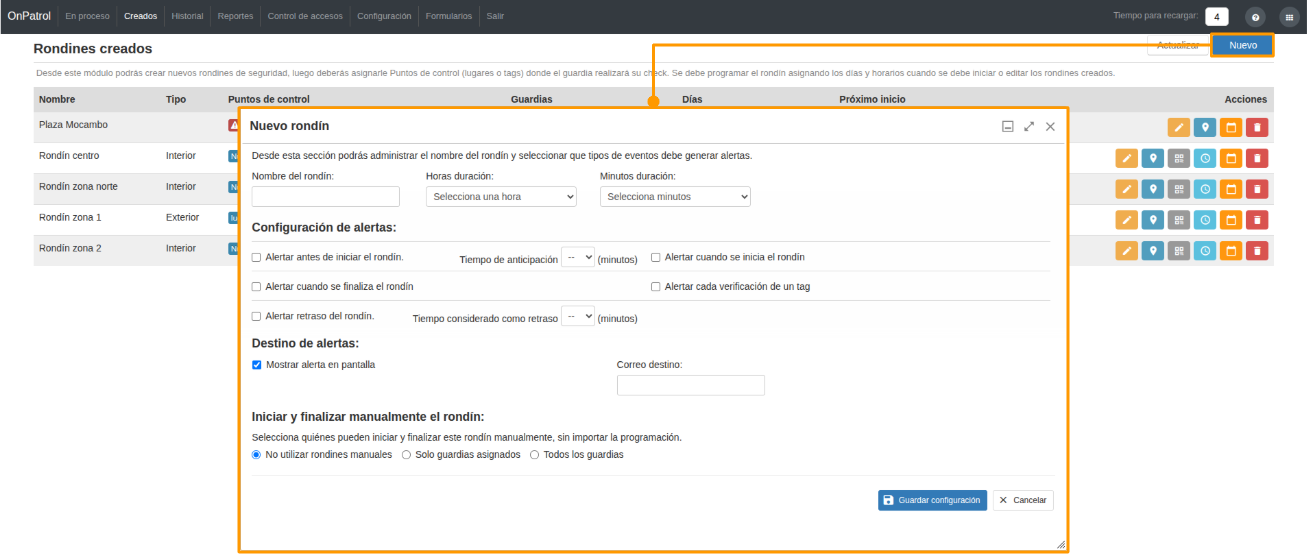Click the Exterior type cell
Screen dimensions: 1307x557
pos(182,217)
